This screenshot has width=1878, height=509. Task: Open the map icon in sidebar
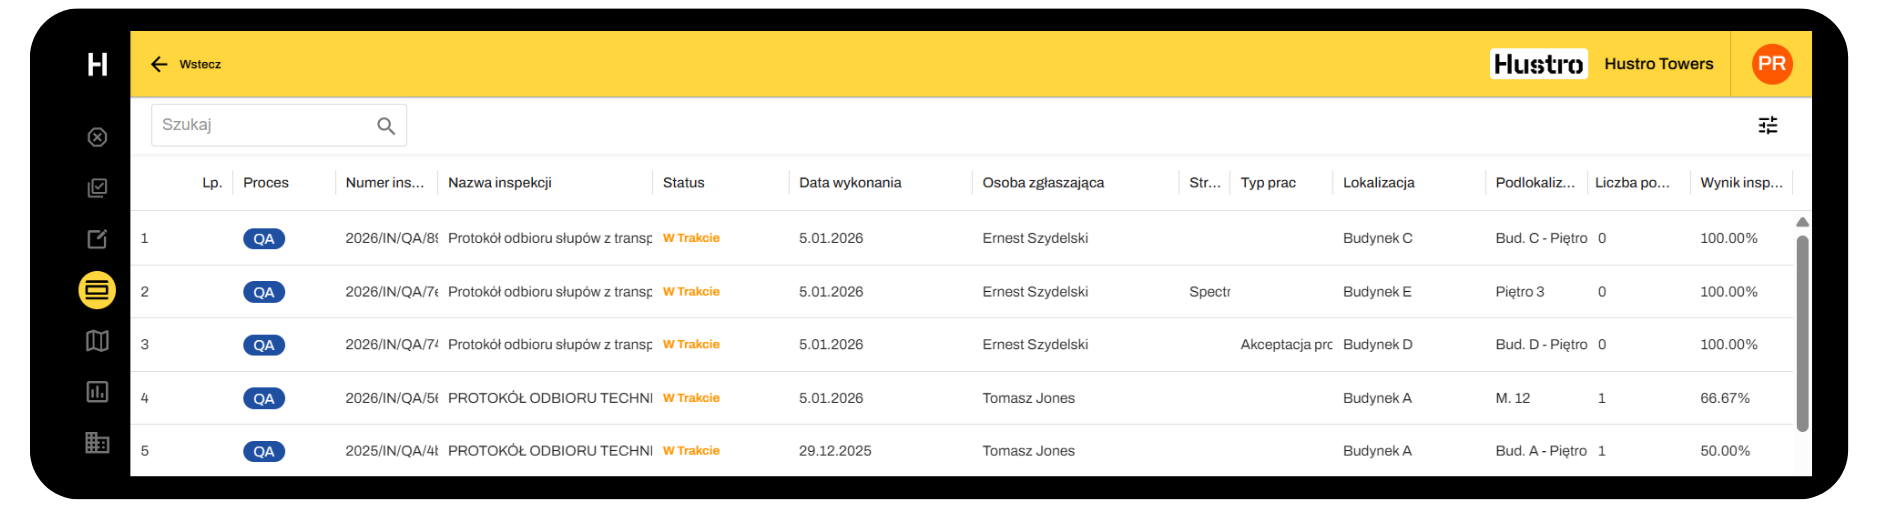tap(97, 341)
